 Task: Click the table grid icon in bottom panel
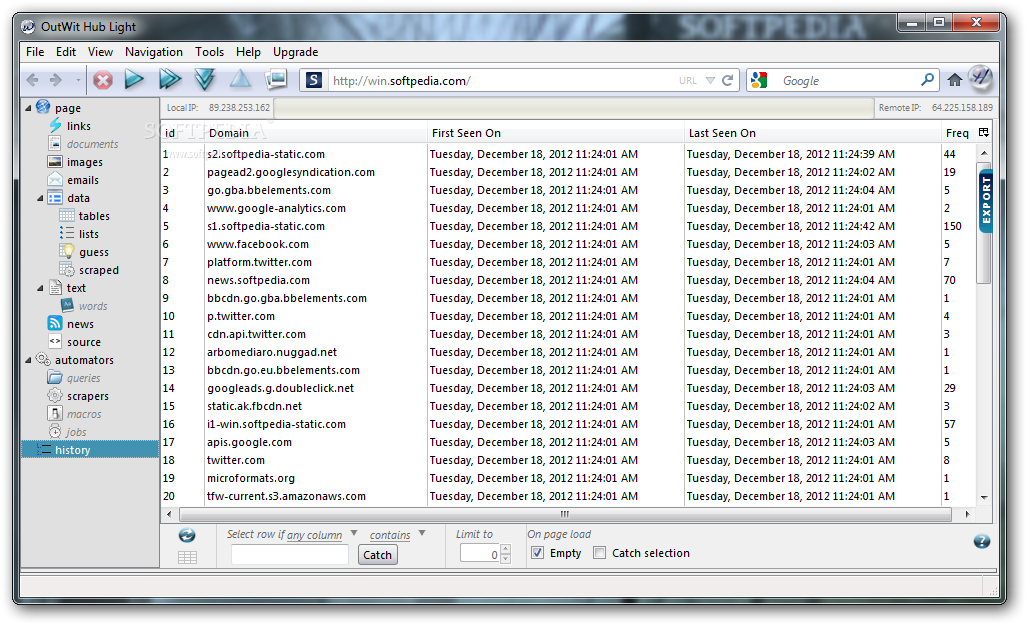pos(187,558)
